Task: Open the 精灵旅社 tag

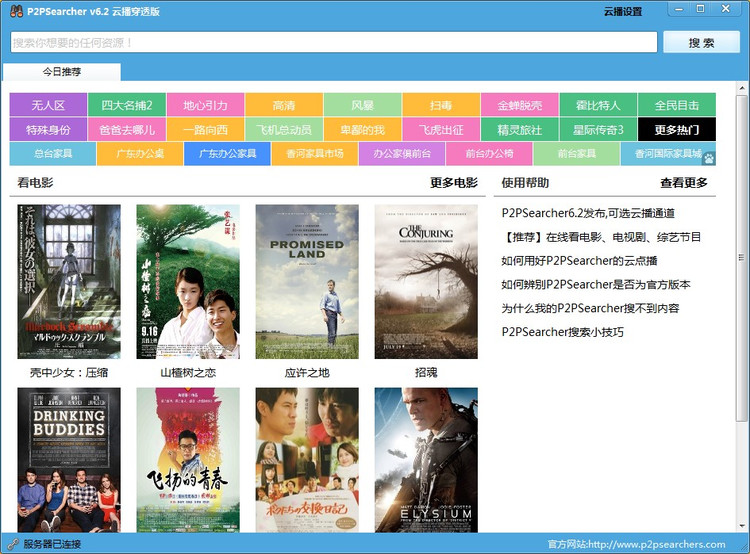Action: coord(519,129)
